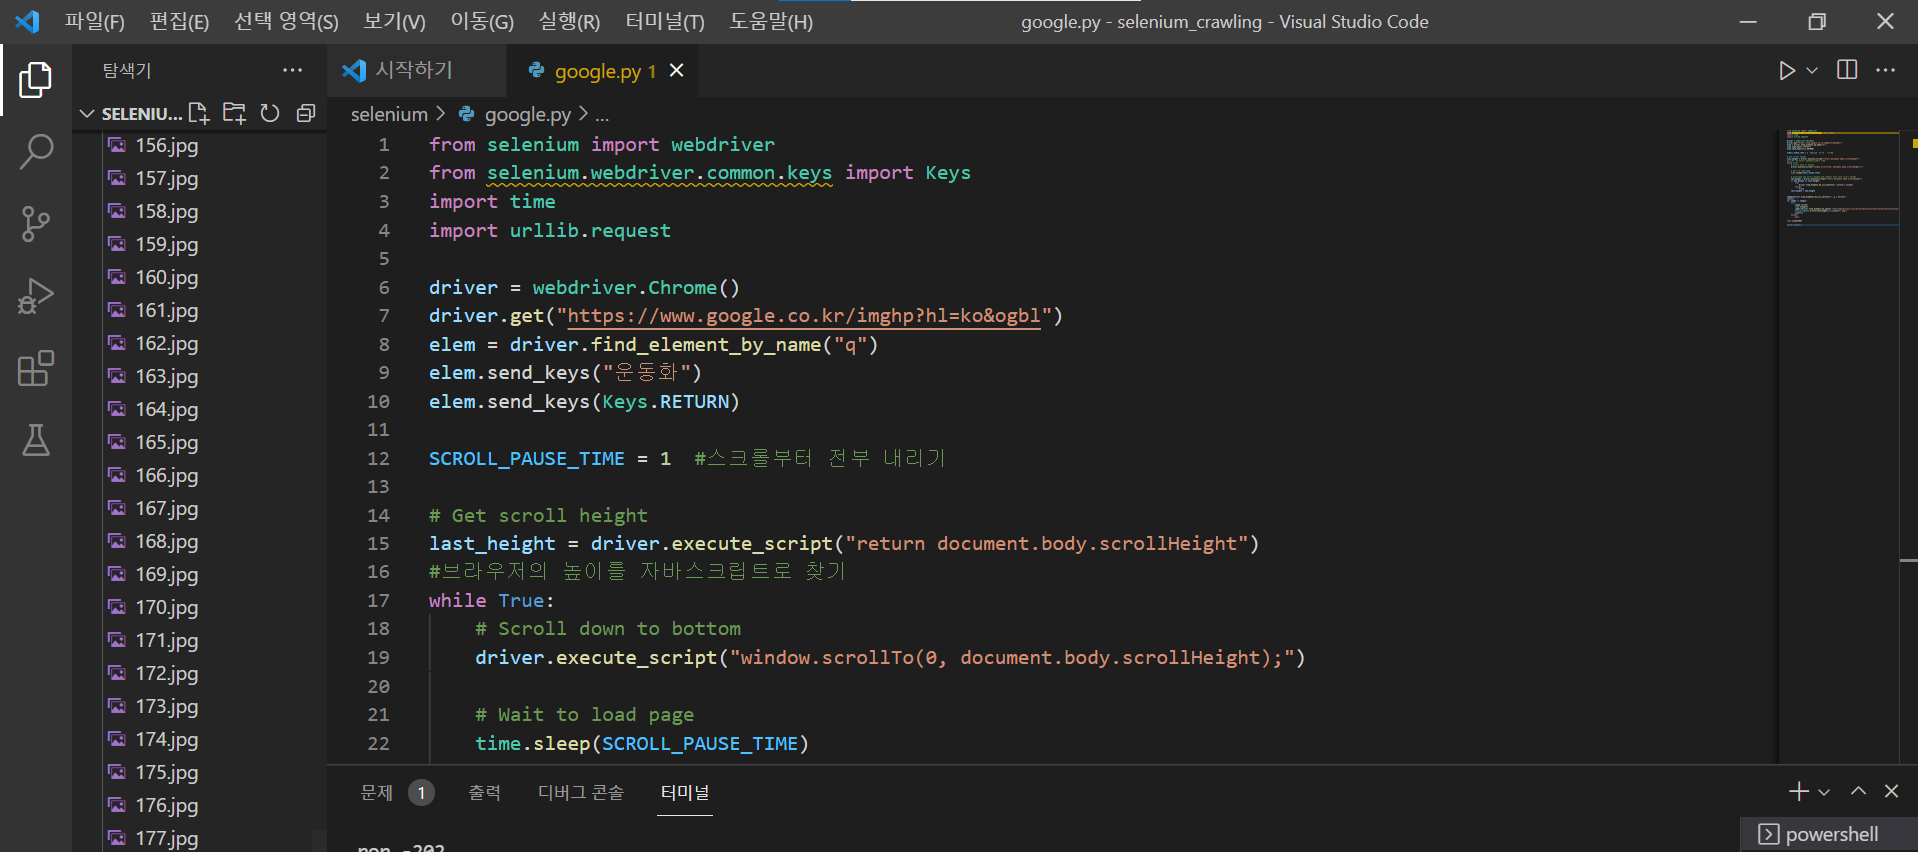This screenshot has width=1918, height=852.
Task: Switch to the 시작하기 tab
Action: point(416,70)
